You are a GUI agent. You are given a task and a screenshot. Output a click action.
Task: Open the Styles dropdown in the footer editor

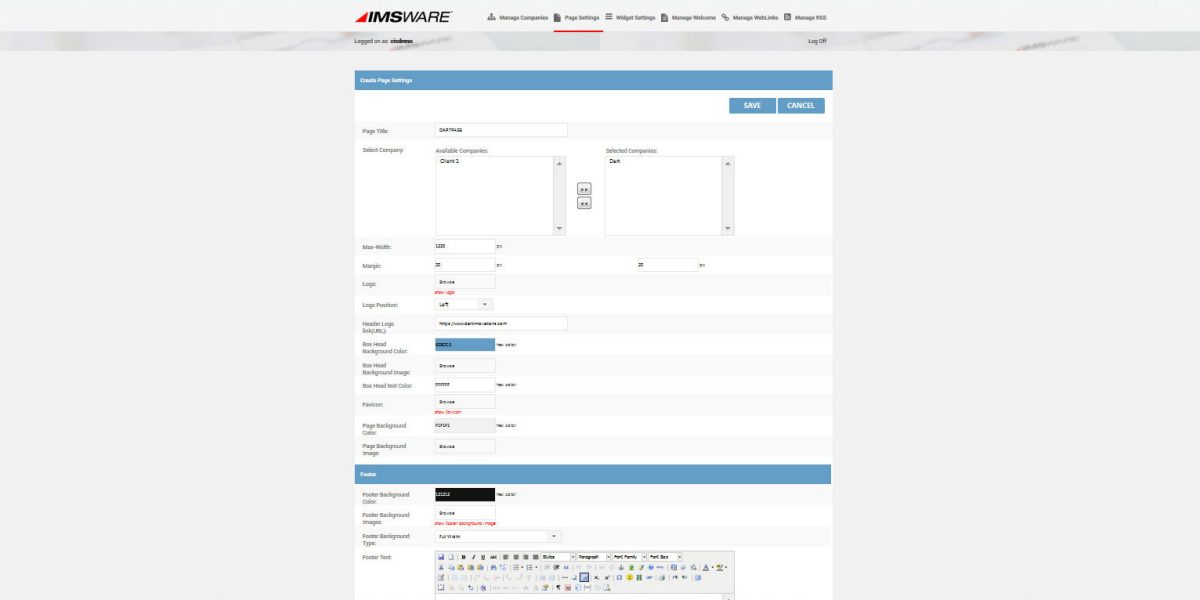point(555,556)
